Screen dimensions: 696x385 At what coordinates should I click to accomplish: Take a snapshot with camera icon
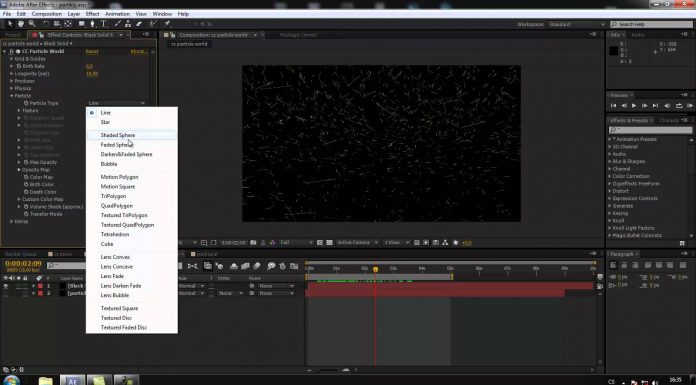(253, 242)
